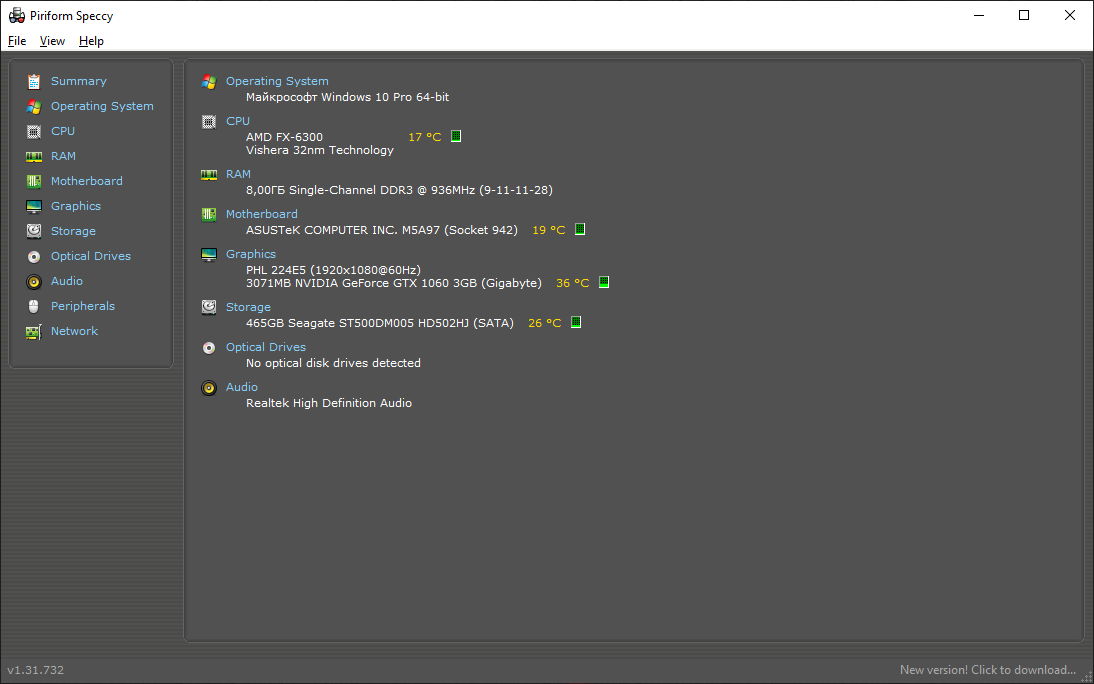
Task: Maximize the Speccy window
Action: click(1024, 15)
